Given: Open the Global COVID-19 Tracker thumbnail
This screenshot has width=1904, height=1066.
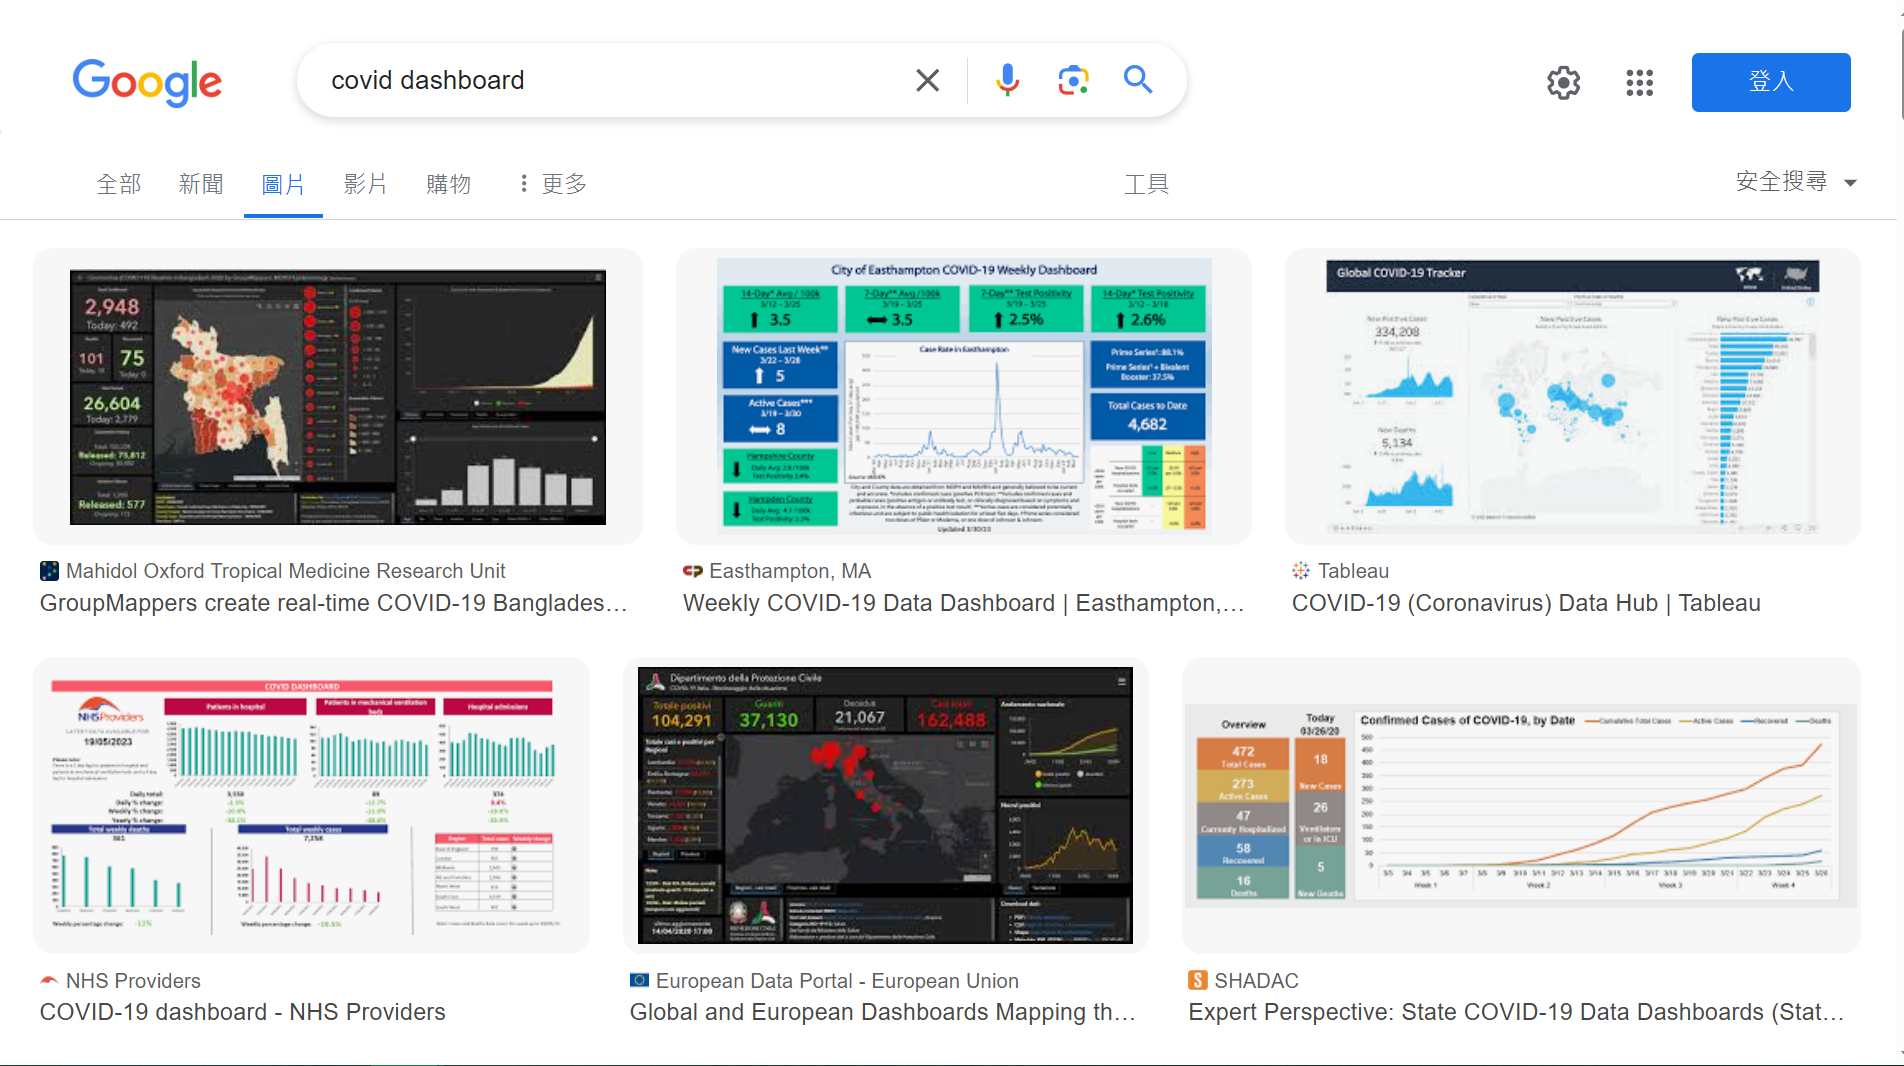Looking at the screenshot, I should (x=1572, y=397).
